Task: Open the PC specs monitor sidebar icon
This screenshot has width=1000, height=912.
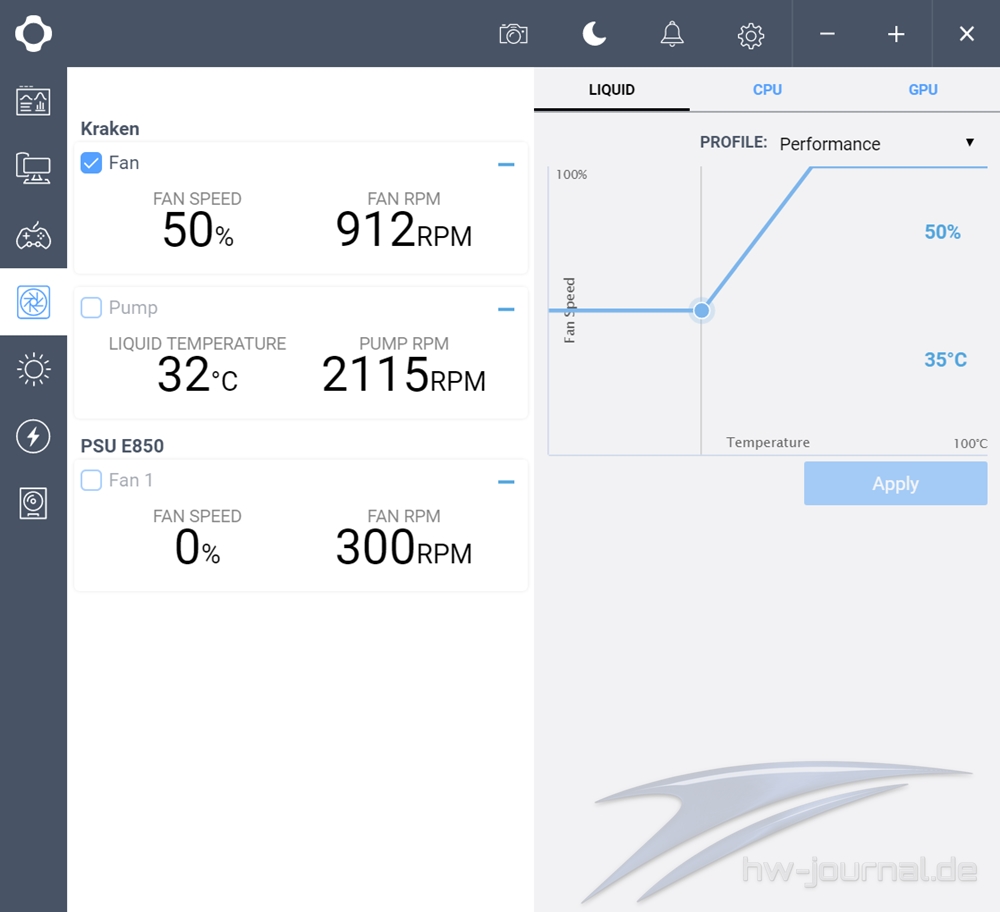Action: click(x=33, y=168)
